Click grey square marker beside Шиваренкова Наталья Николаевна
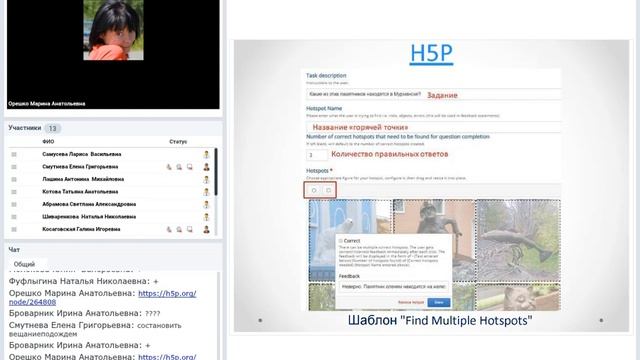The height and width of the screenshot is (360, 640). point(14,217)
